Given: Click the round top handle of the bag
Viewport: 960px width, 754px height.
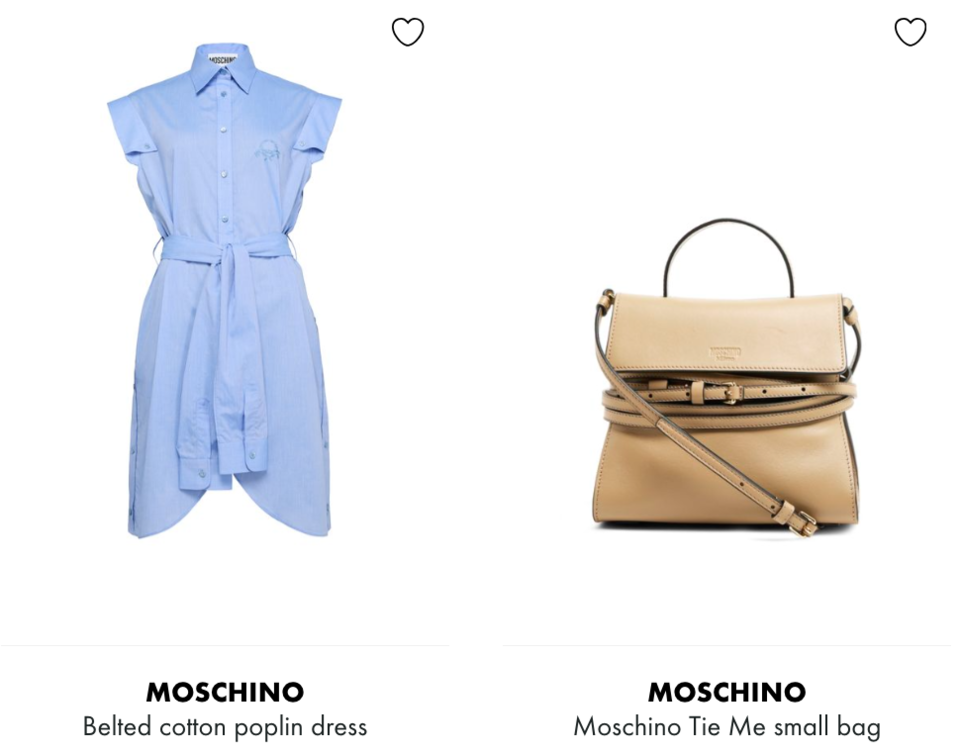Looking at the screenshot, I should pyautogui.click(x=729, y=256).
